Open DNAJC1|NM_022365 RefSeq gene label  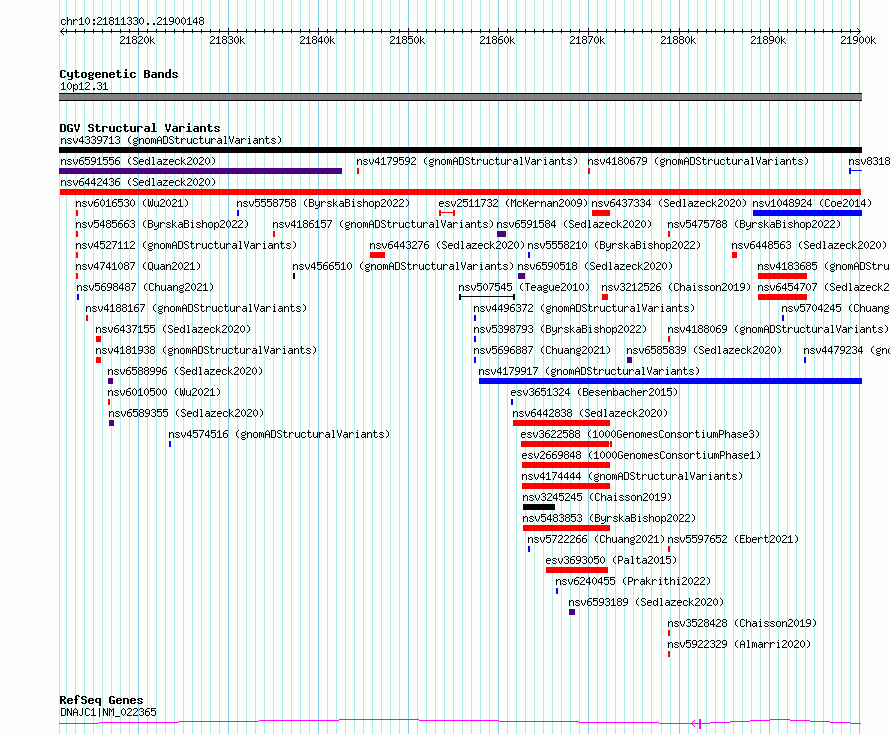[108, 712]
